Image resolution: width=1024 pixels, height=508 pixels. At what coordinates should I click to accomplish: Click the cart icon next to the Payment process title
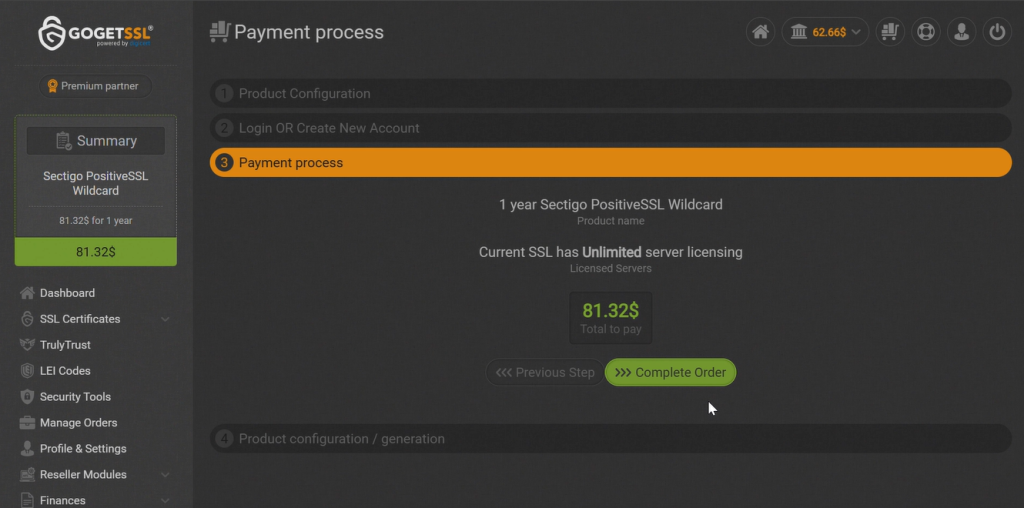click(220, 32)
